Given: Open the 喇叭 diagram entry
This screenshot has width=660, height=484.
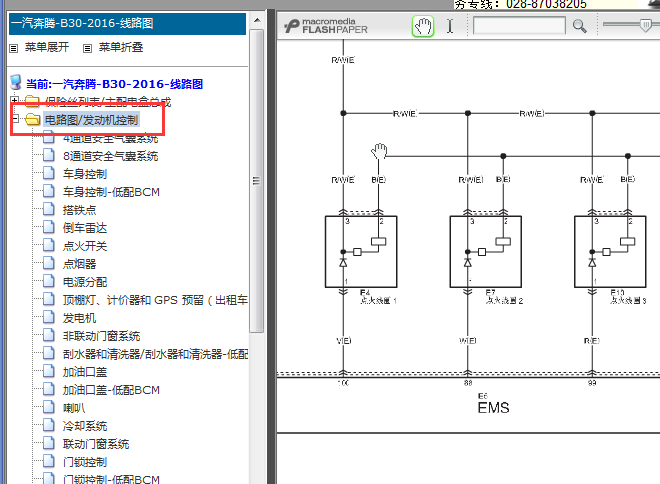Looking at the screenshot, I should tap(74, 408).
